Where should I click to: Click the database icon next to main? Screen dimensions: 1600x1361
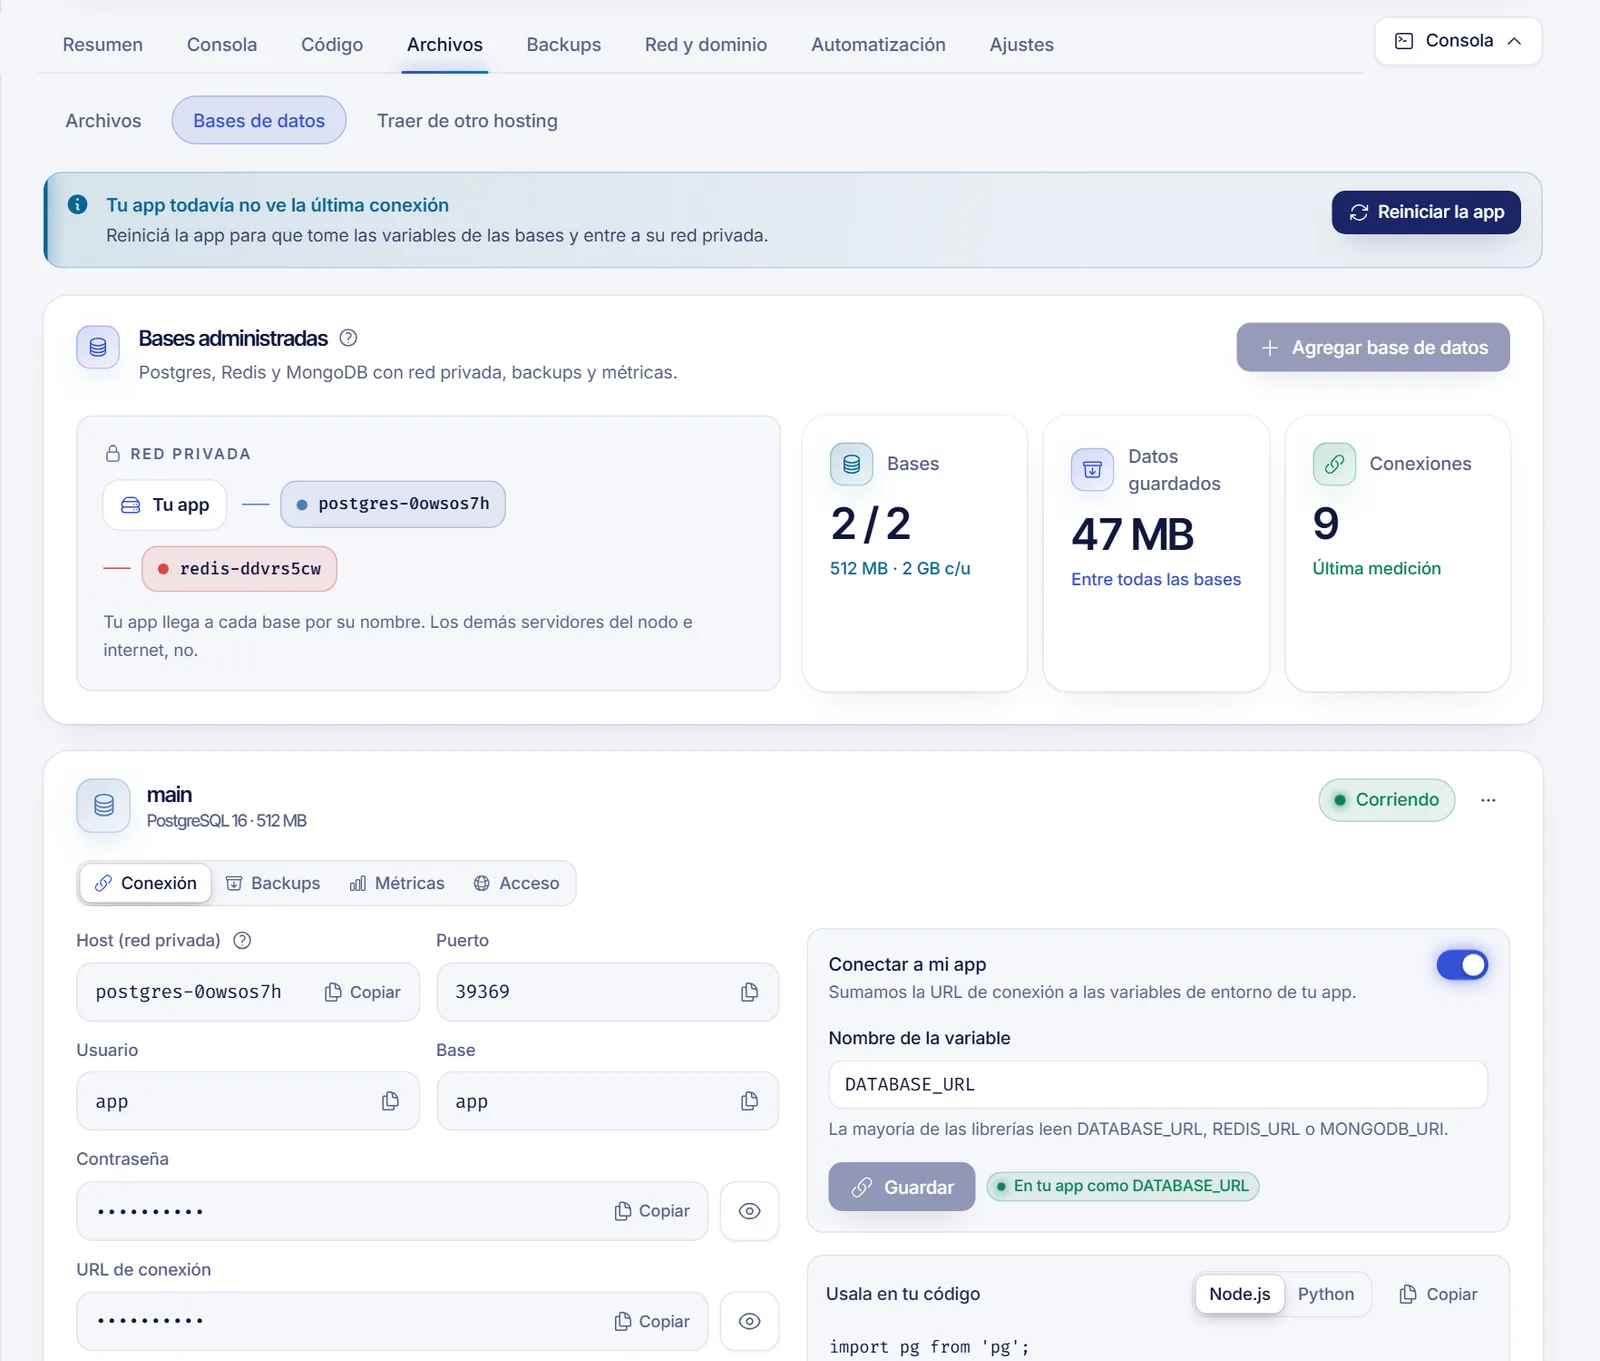point(104,805)
